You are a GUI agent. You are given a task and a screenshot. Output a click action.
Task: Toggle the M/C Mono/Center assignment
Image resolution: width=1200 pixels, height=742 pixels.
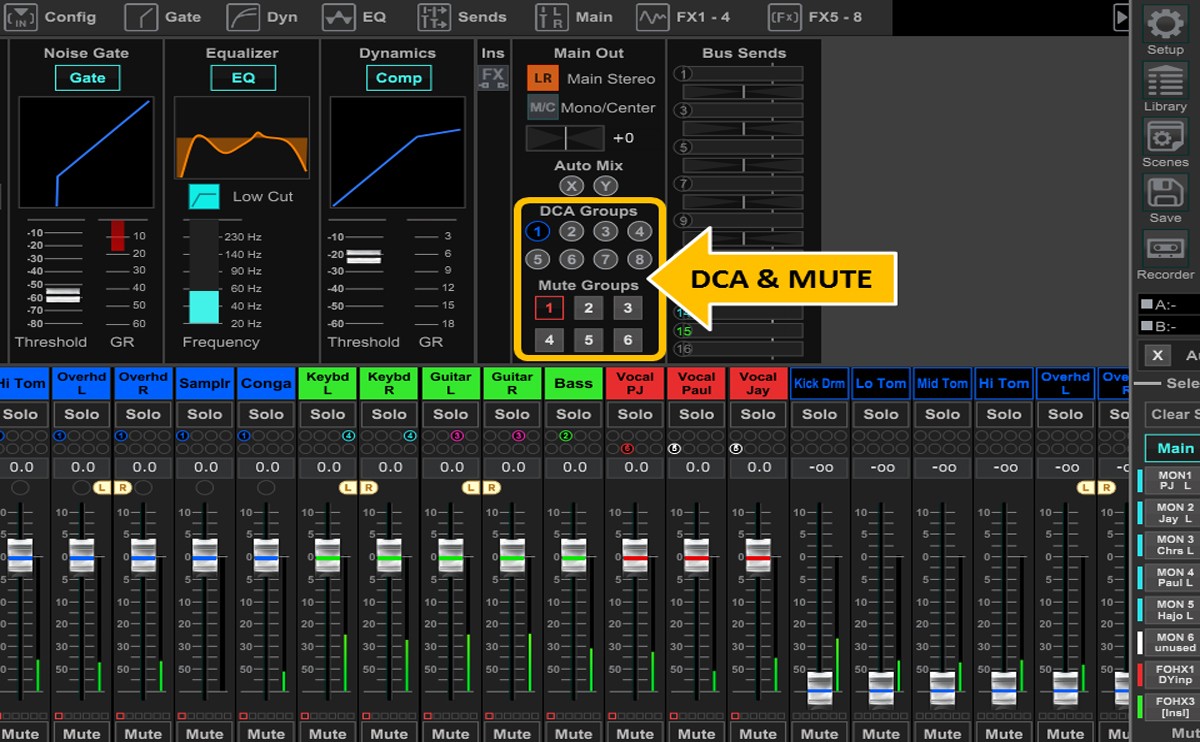[x=543, y=107]
